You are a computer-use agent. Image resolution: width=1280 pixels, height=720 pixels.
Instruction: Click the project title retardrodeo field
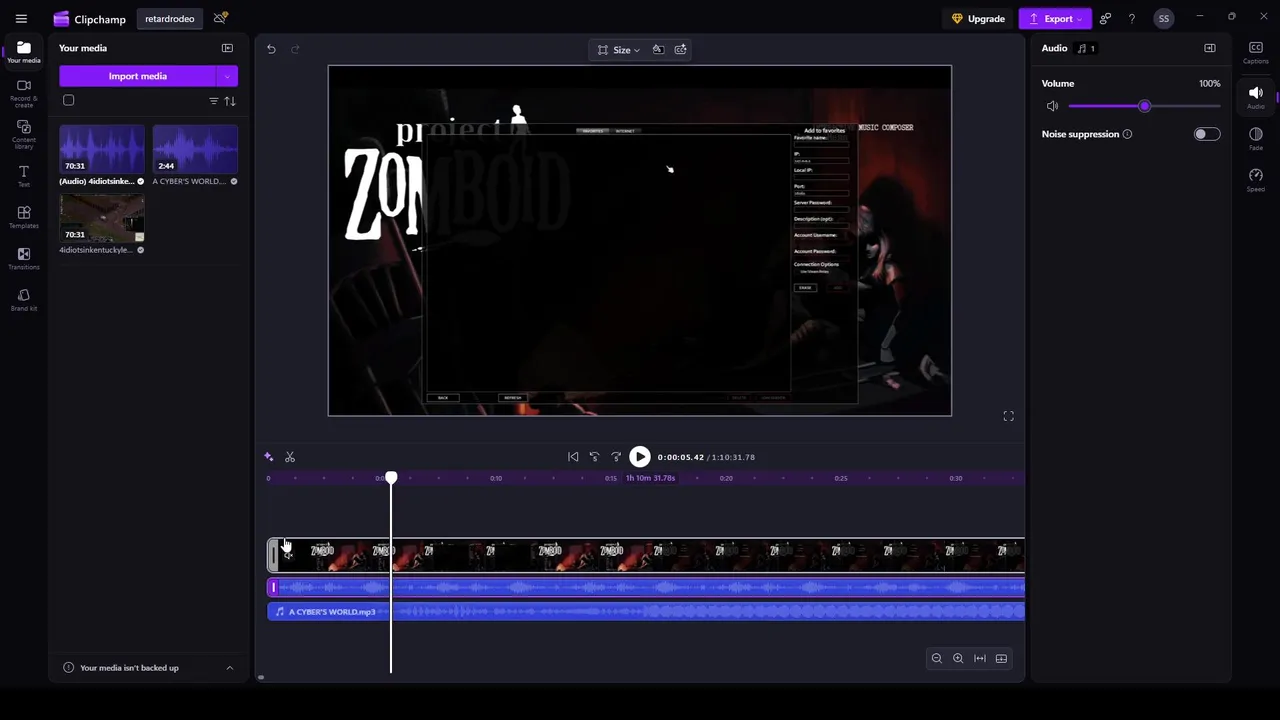tap(170, 18)
